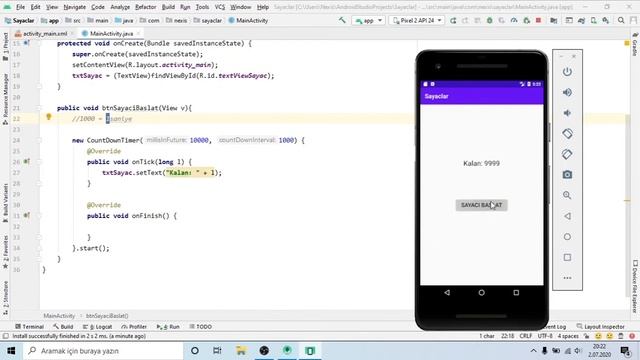The image size is (640, 360).
Task: Open the Logcat tool window
Action: tap(98, 327)
